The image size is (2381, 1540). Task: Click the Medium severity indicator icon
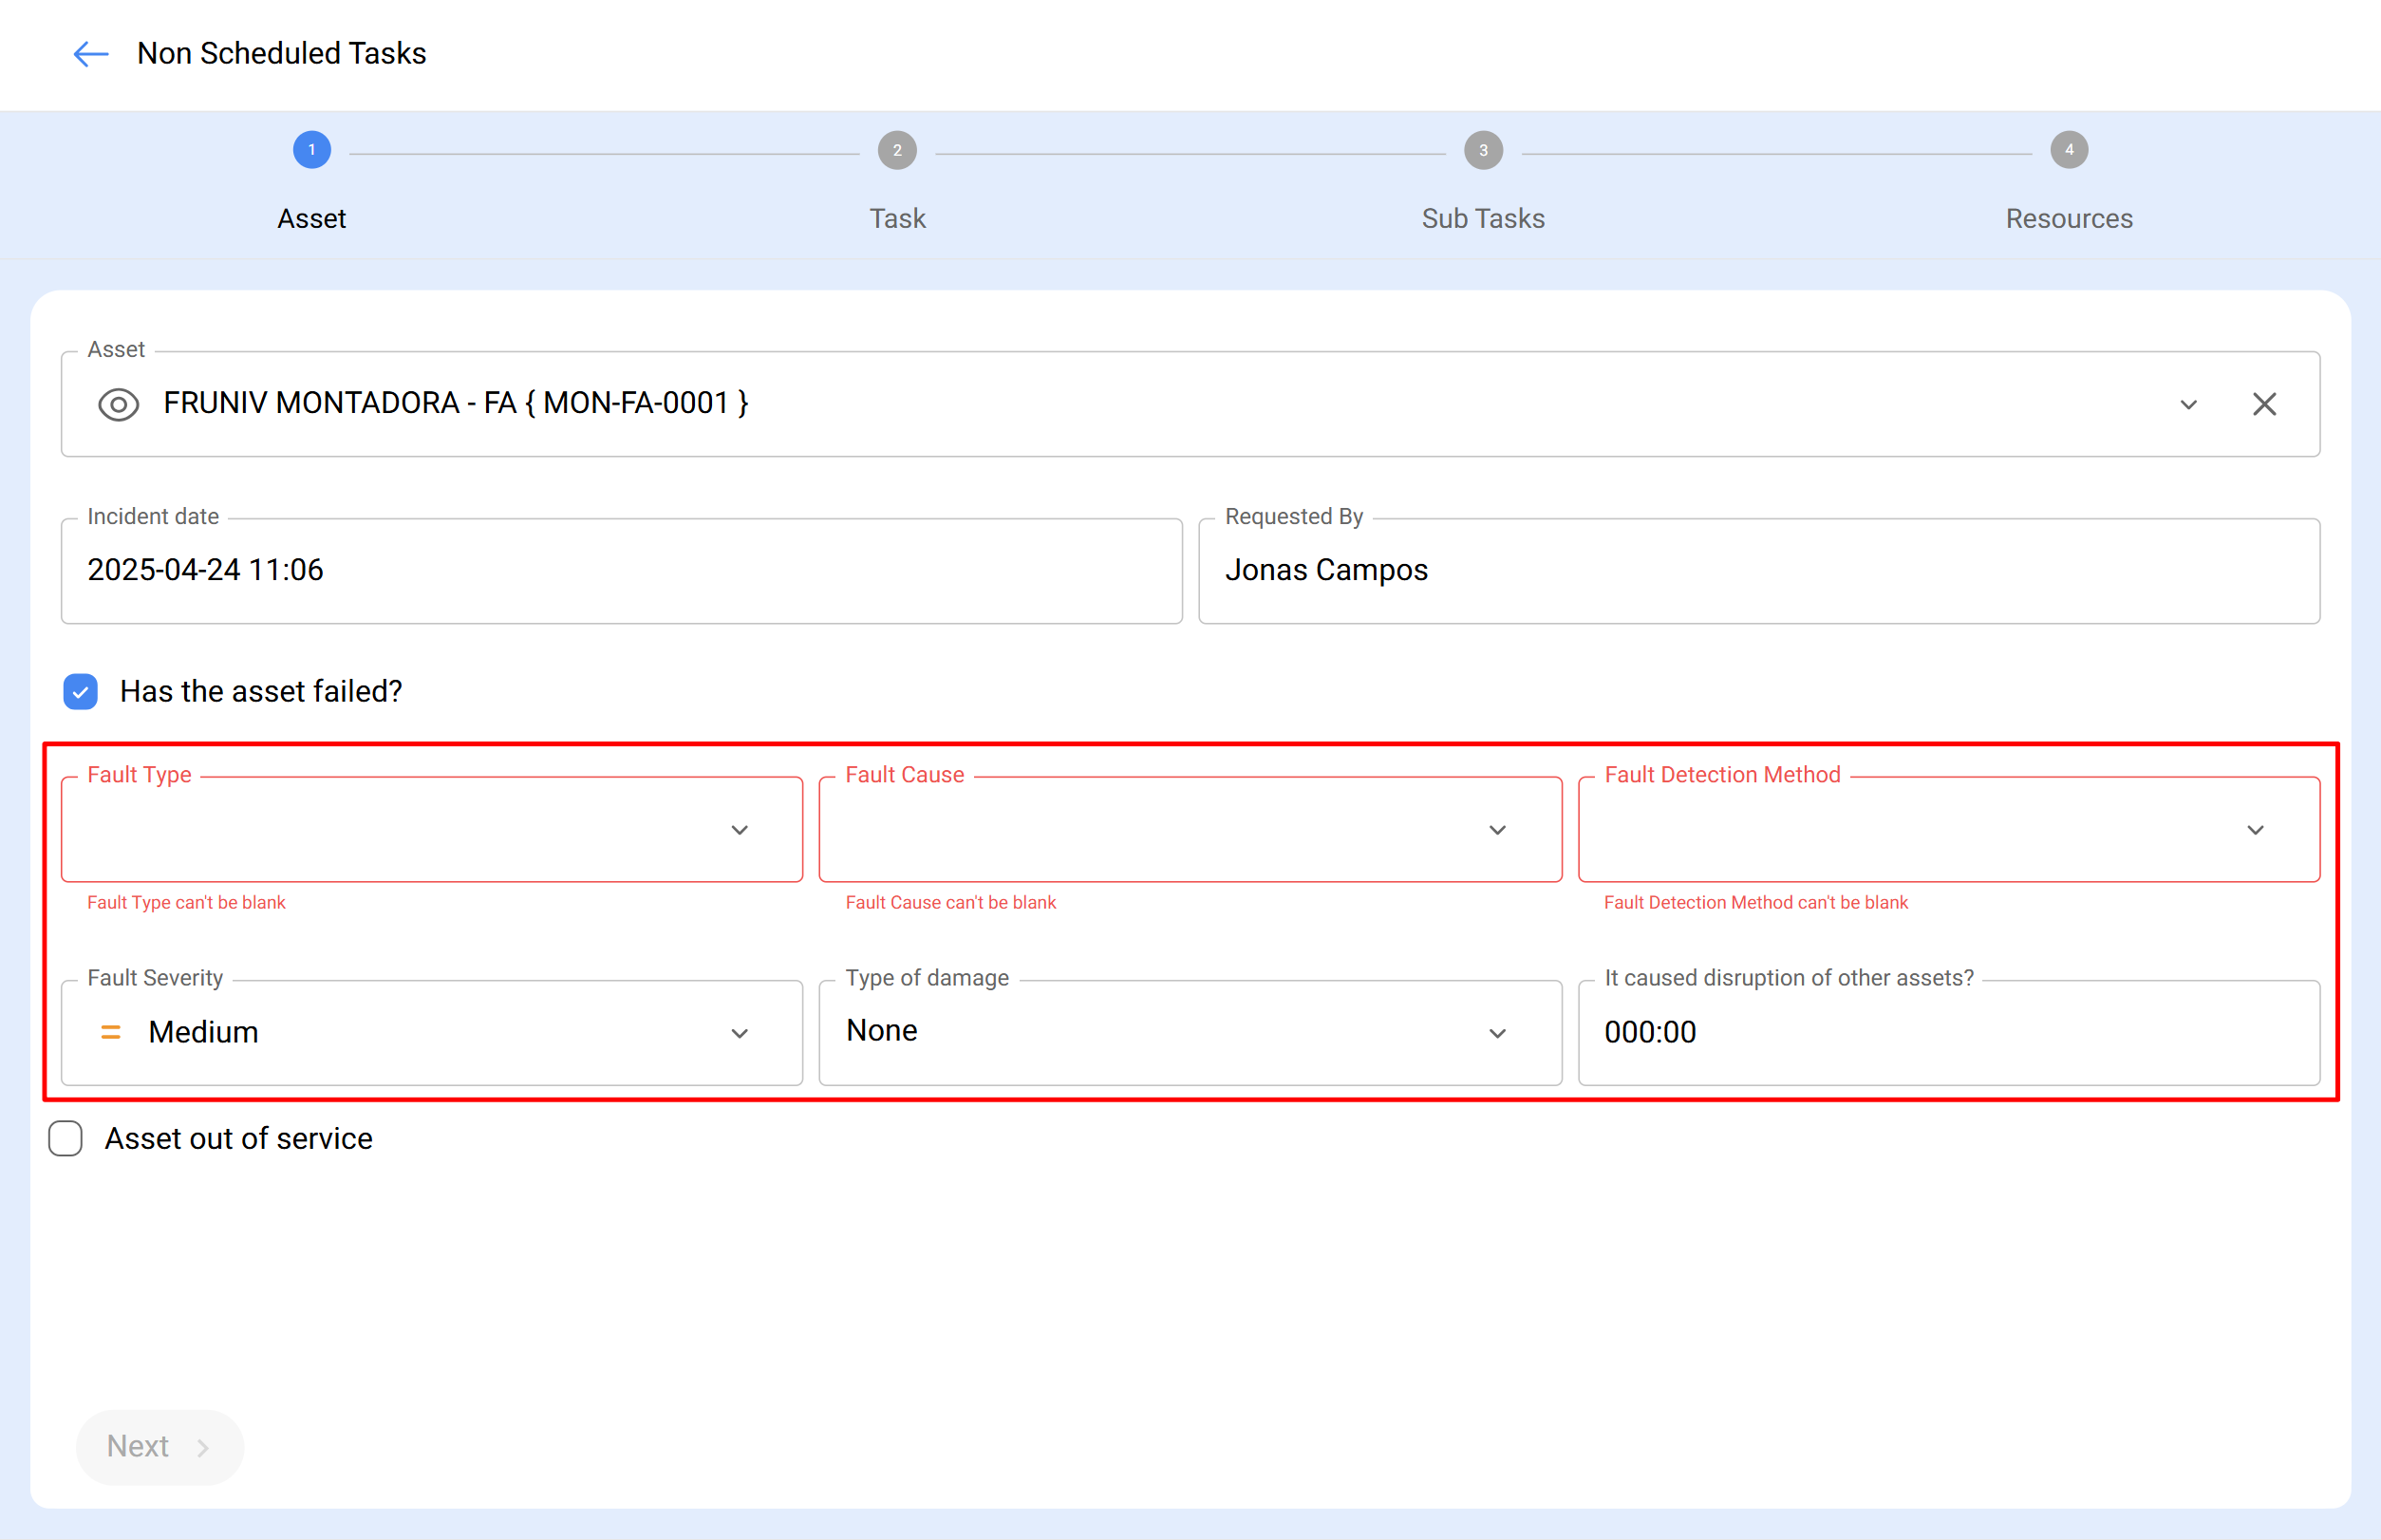tap(111, 1032)
